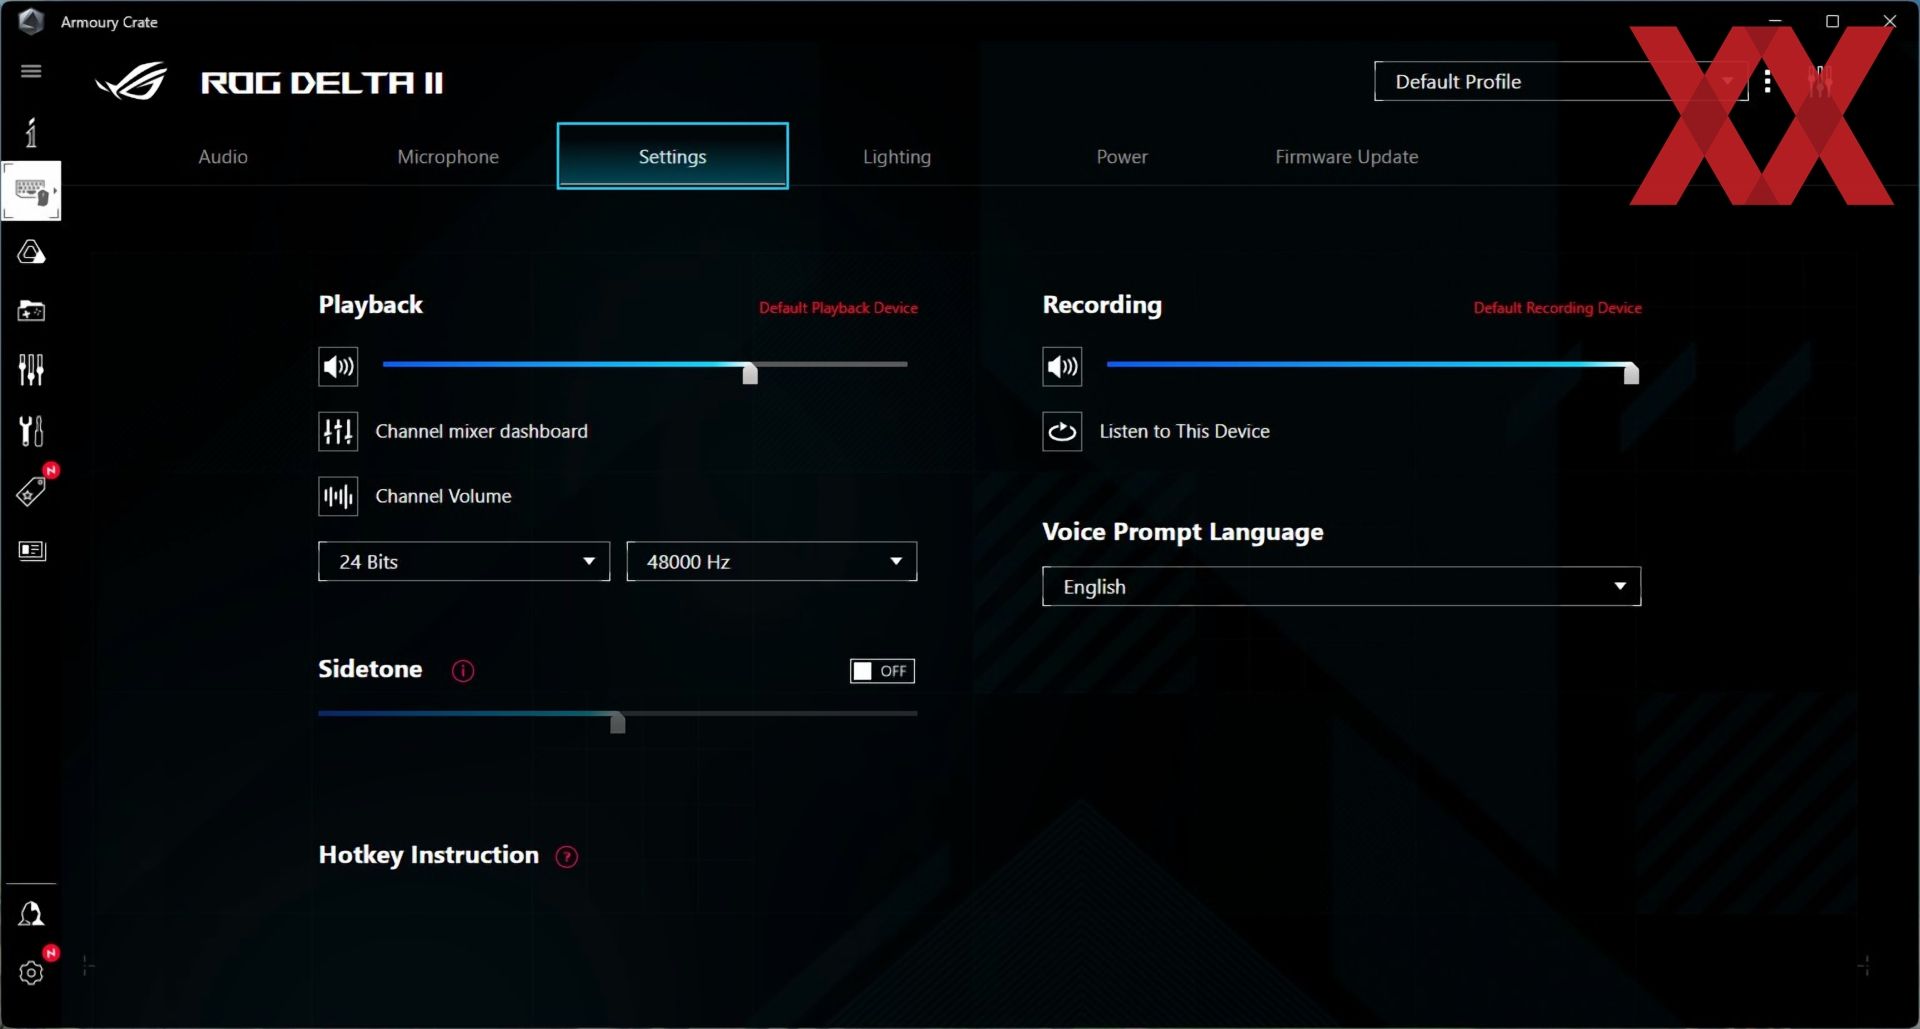Click the Sidetone level slider handle
This screenshot has height=1029, width=1920.
(x=618, y=722)
